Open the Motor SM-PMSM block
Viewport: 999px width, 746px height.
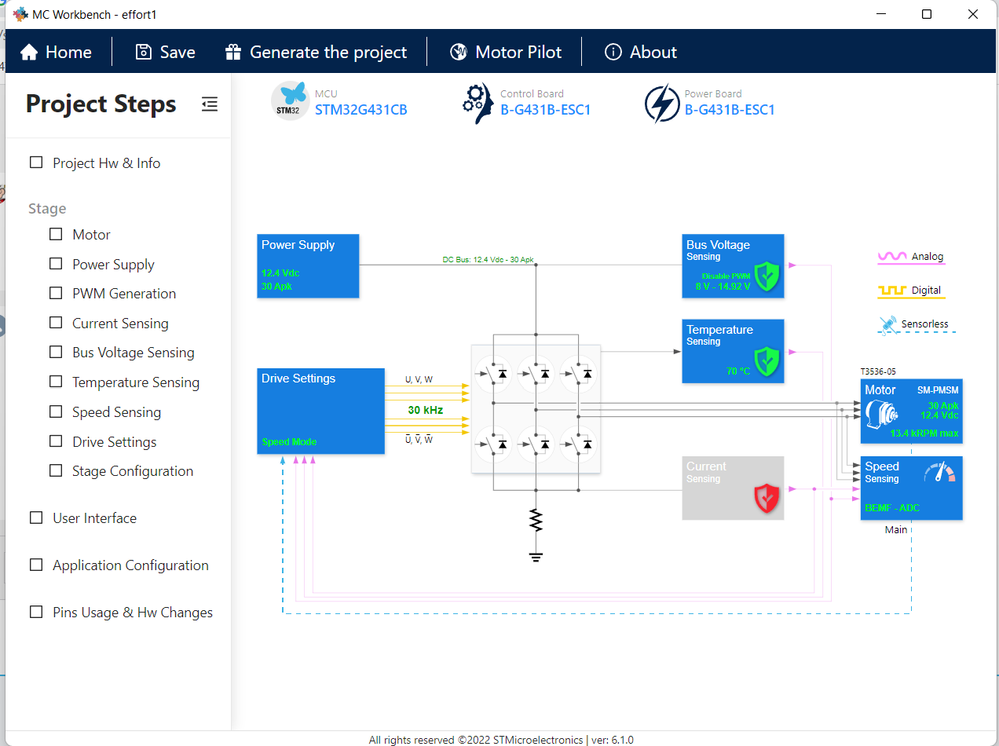tap(912, 411)
